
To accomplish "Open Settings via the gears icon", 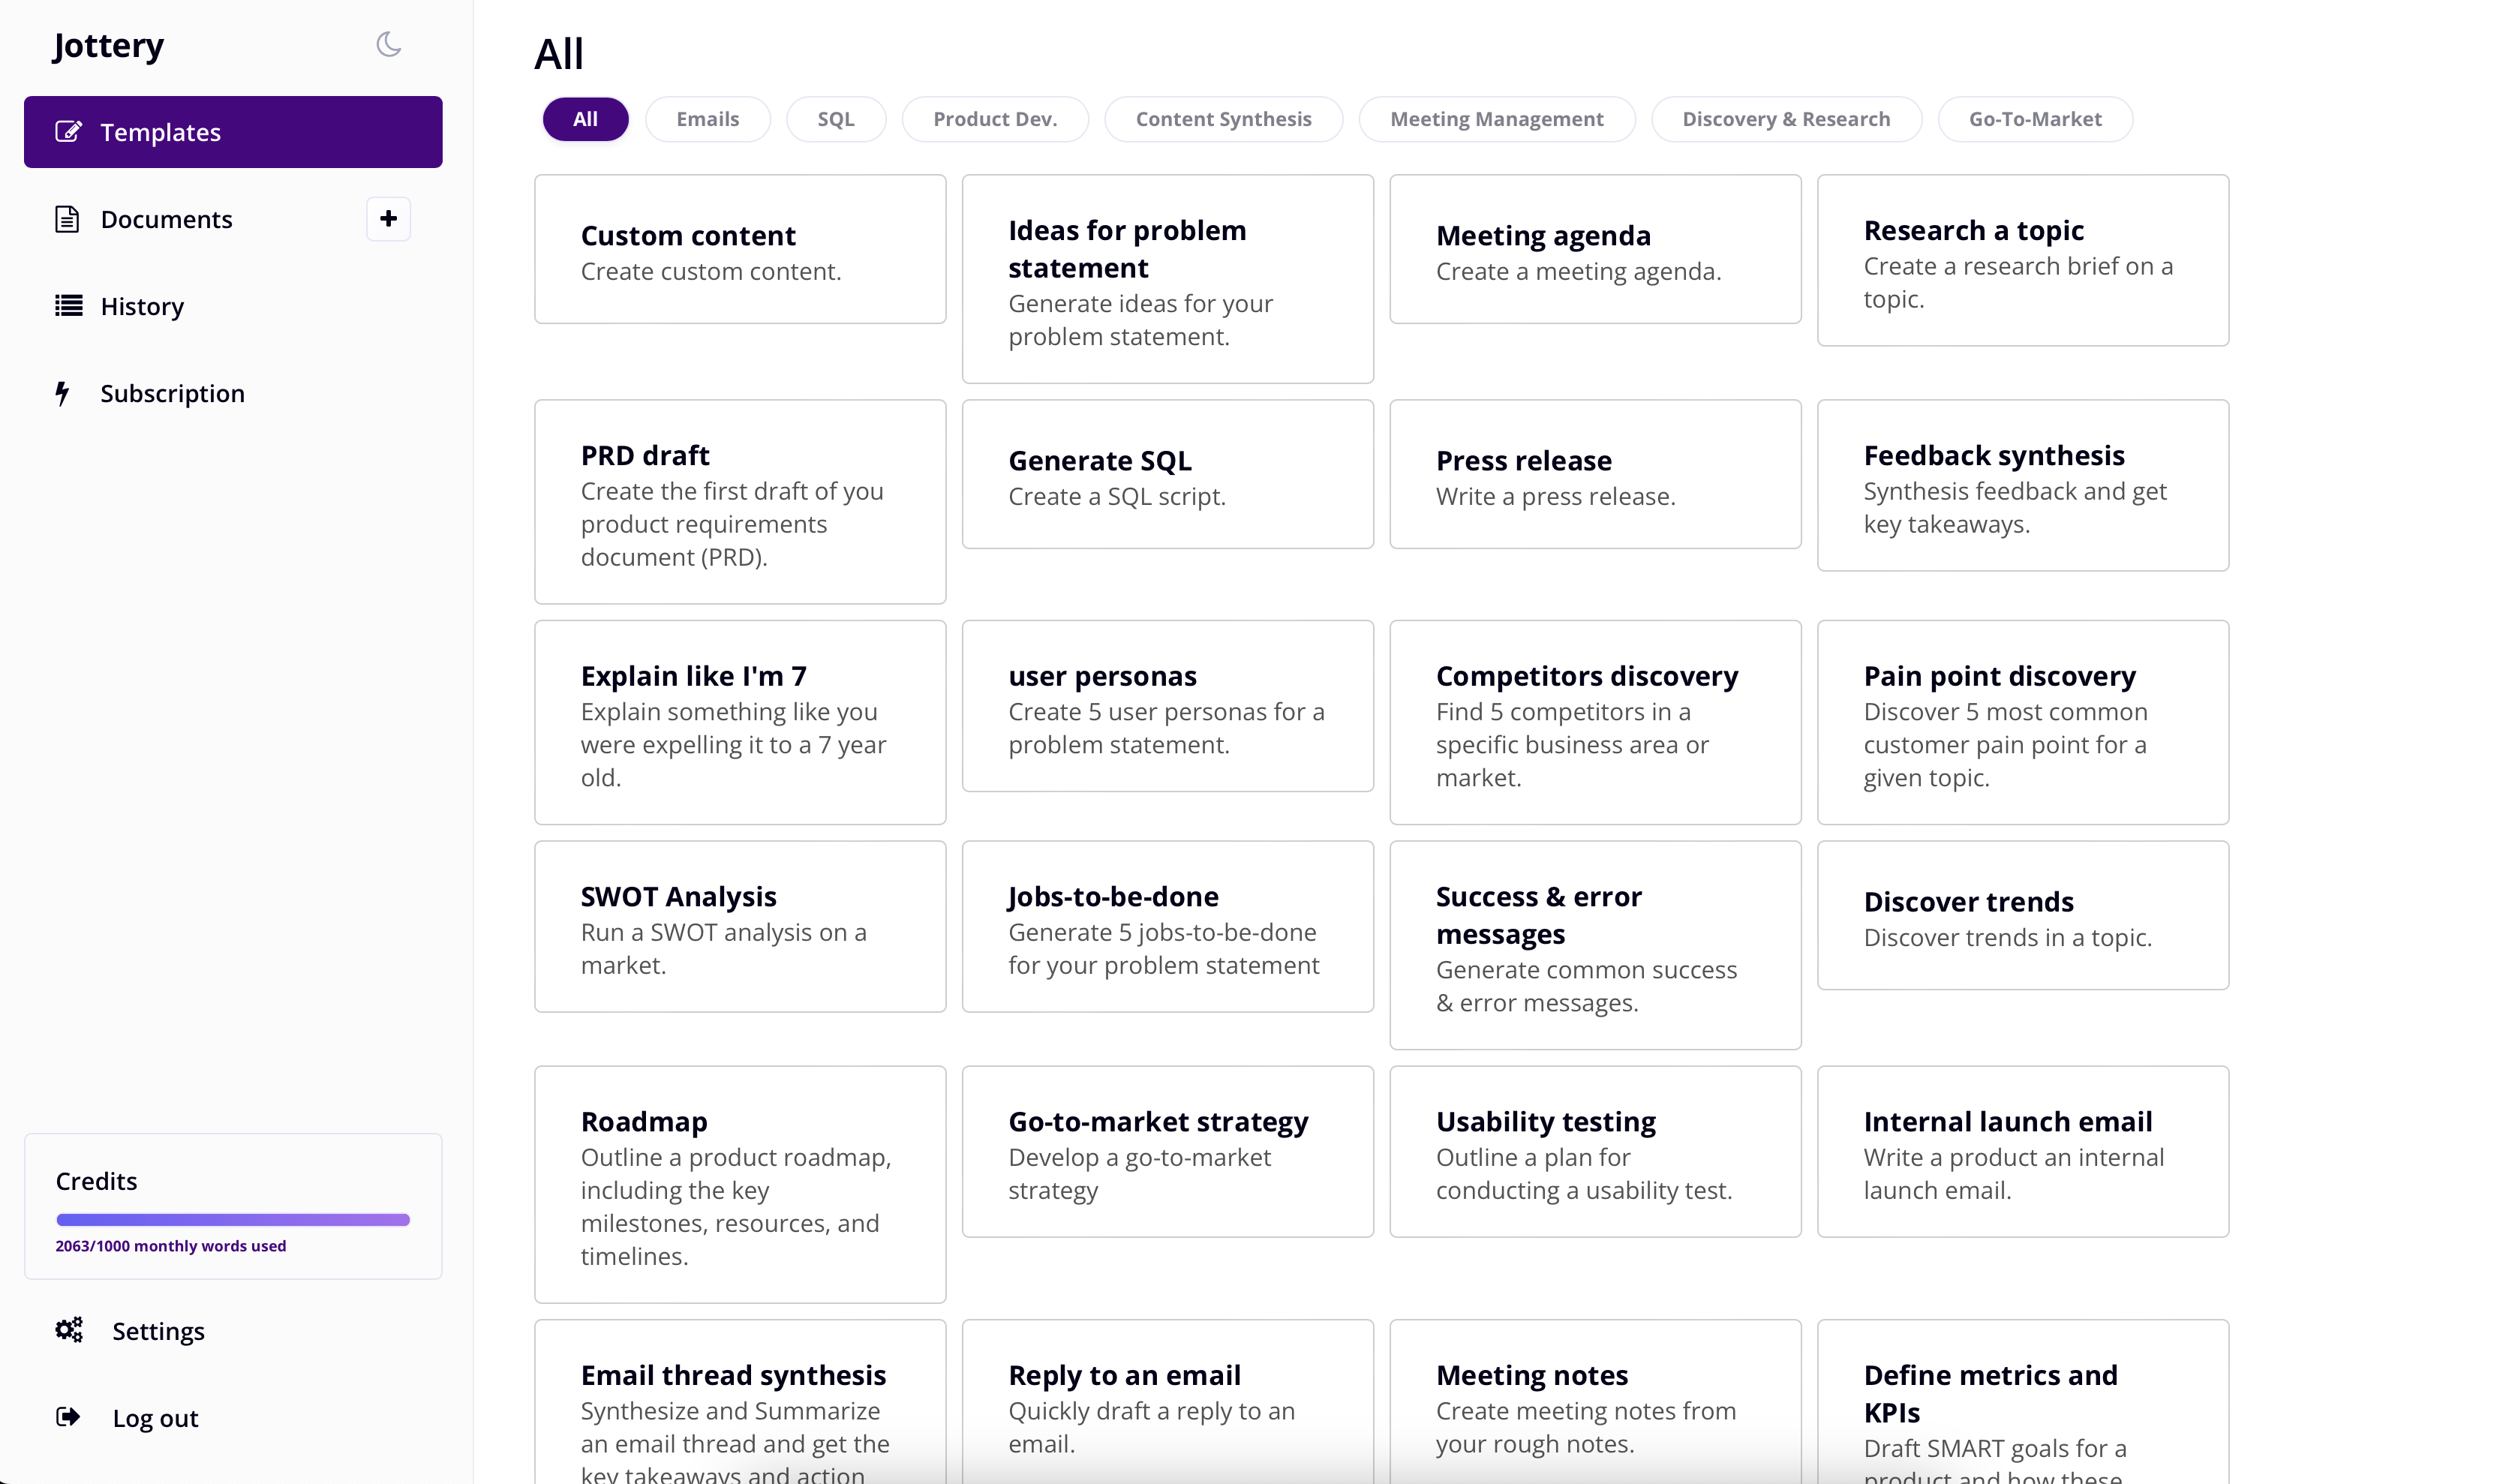I will [x=68, y=1330].
